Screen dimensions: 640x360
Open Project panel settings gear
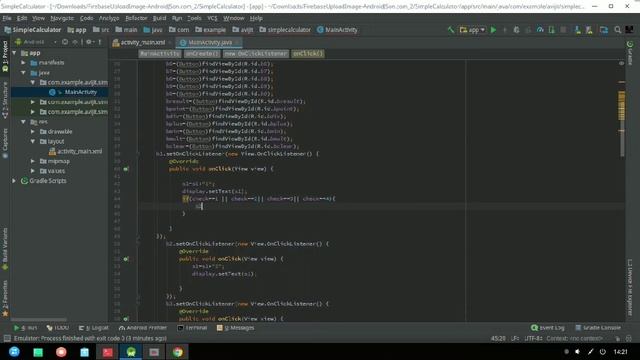[89, 42]
